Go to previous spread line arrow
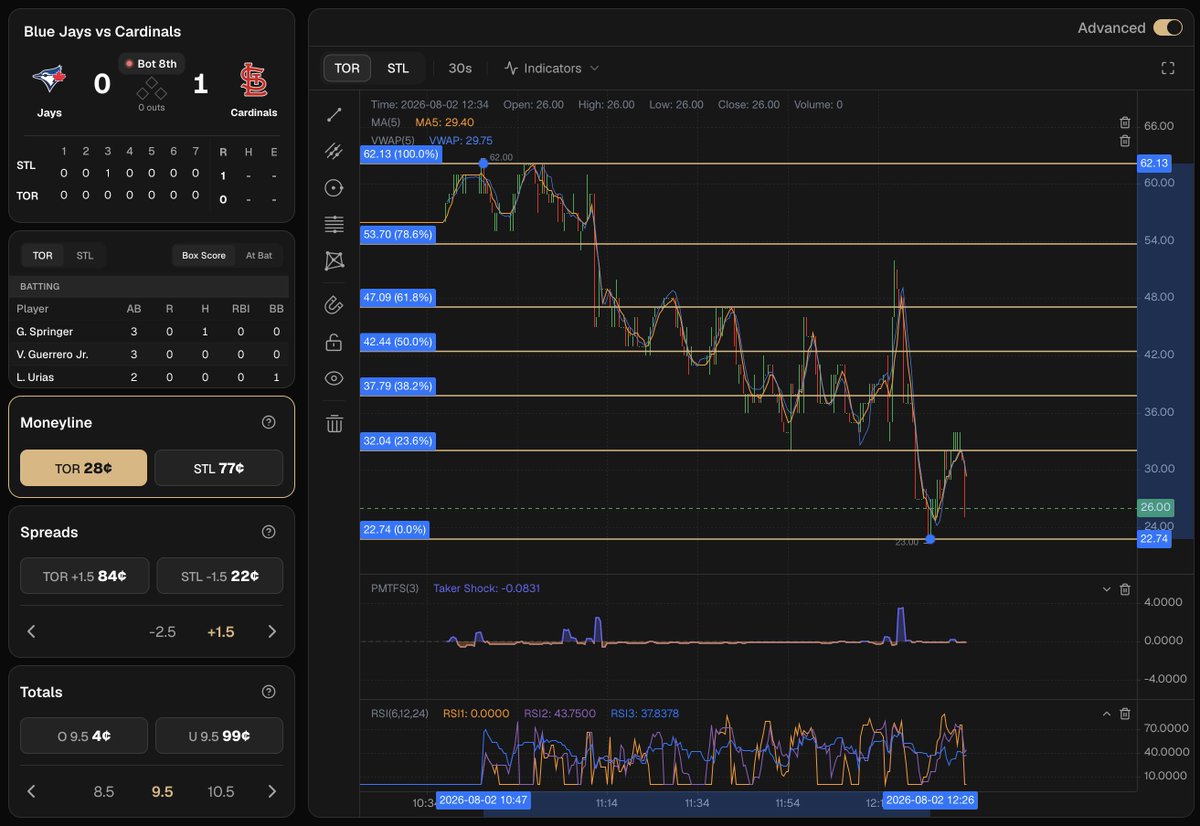1200x826 pixels. pos(31,632)
